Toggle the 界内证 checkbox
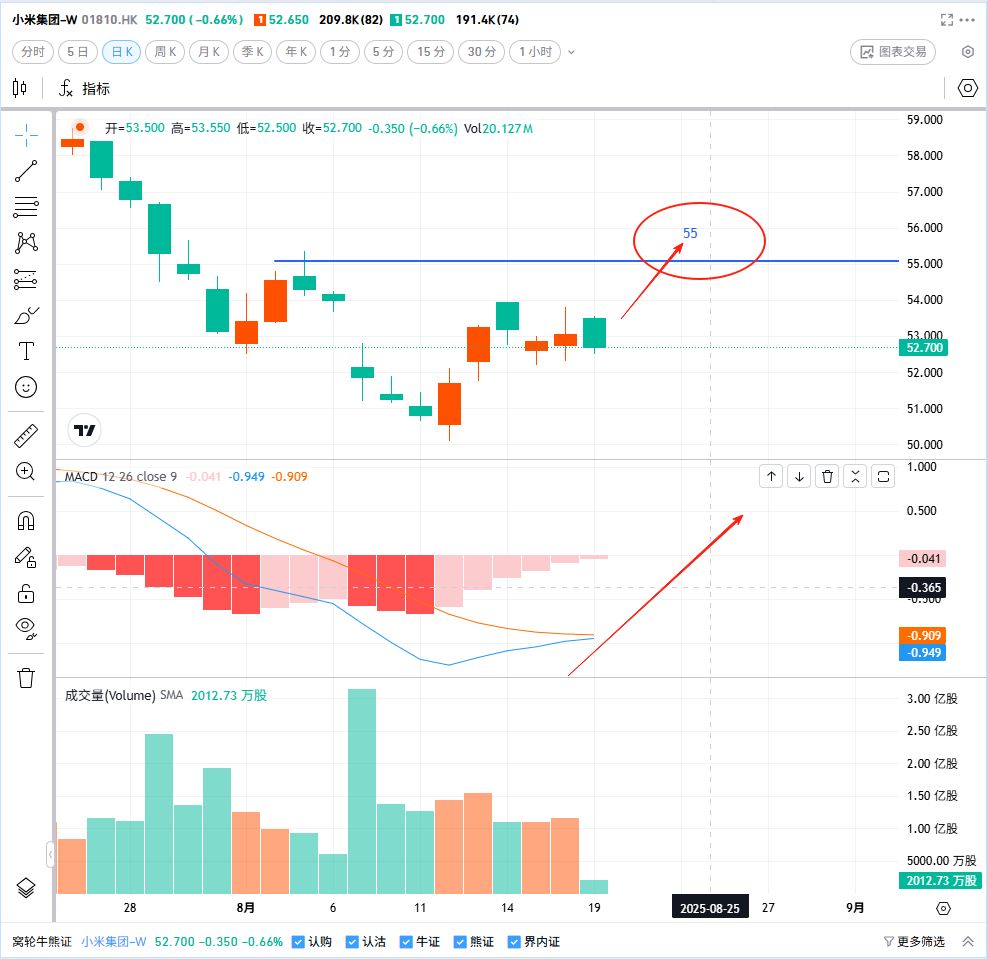987x959 pixels. (x=514, y=942)
